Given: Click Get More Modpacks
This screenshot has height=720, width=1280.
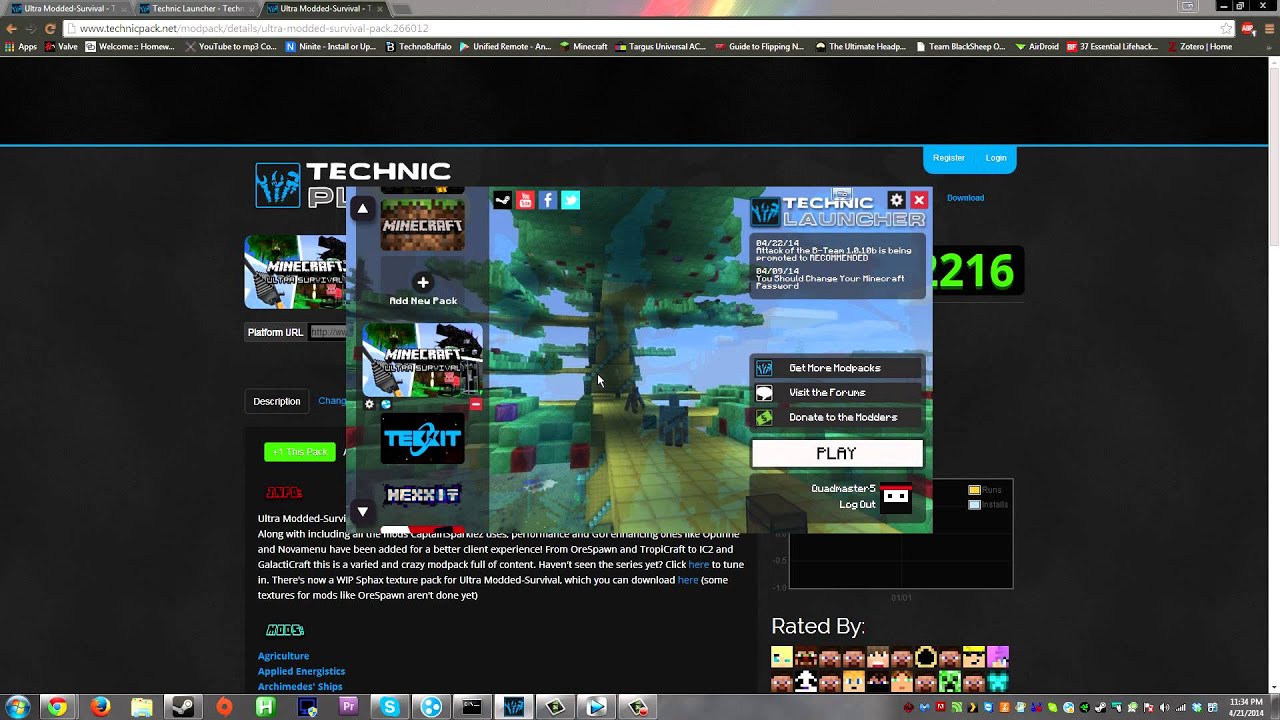Looking at the screenshot, I should [836, 368].
